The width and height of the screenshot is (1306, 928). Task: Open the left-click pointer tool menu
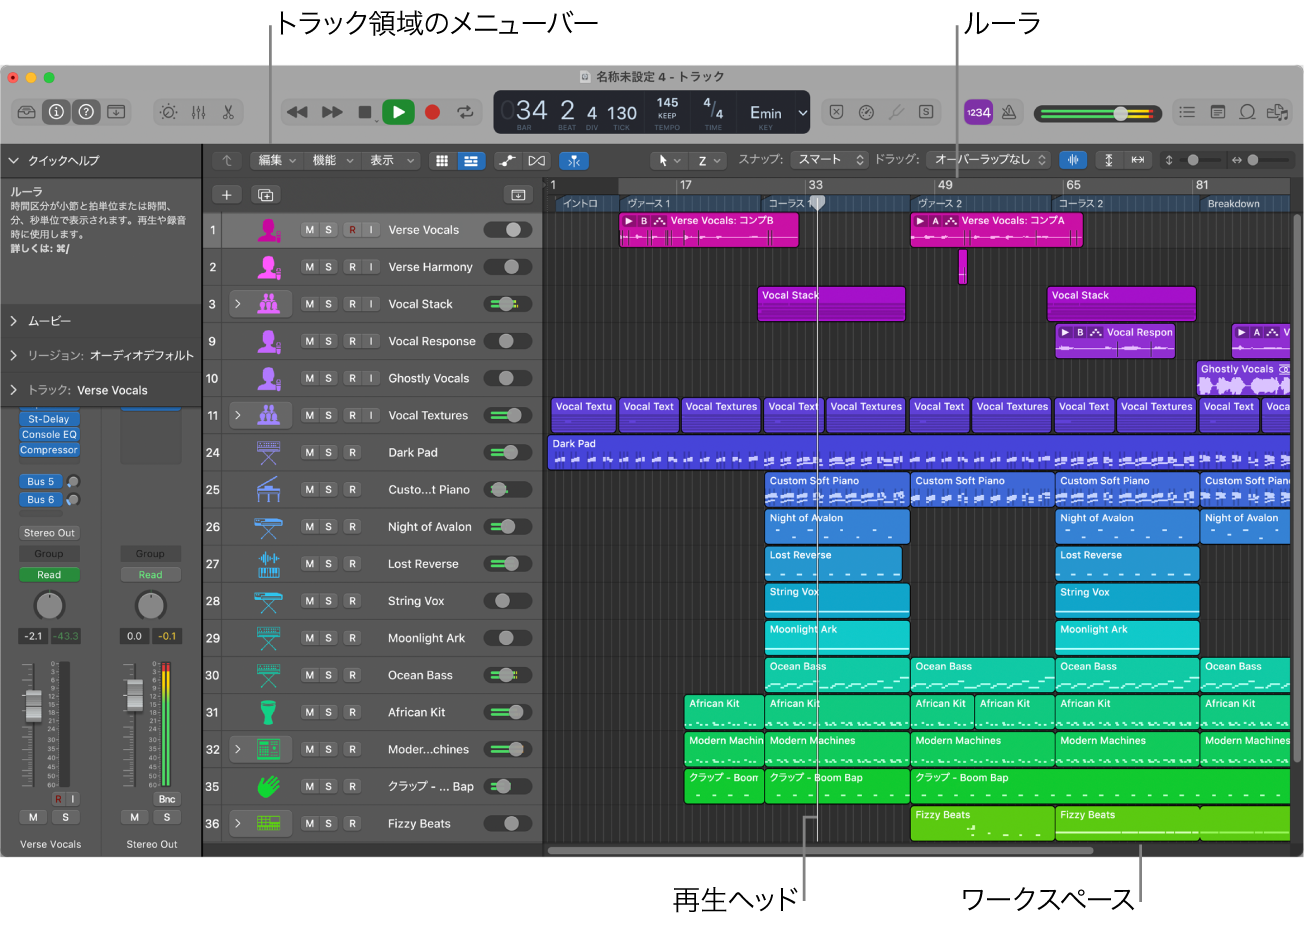(667, 160)
